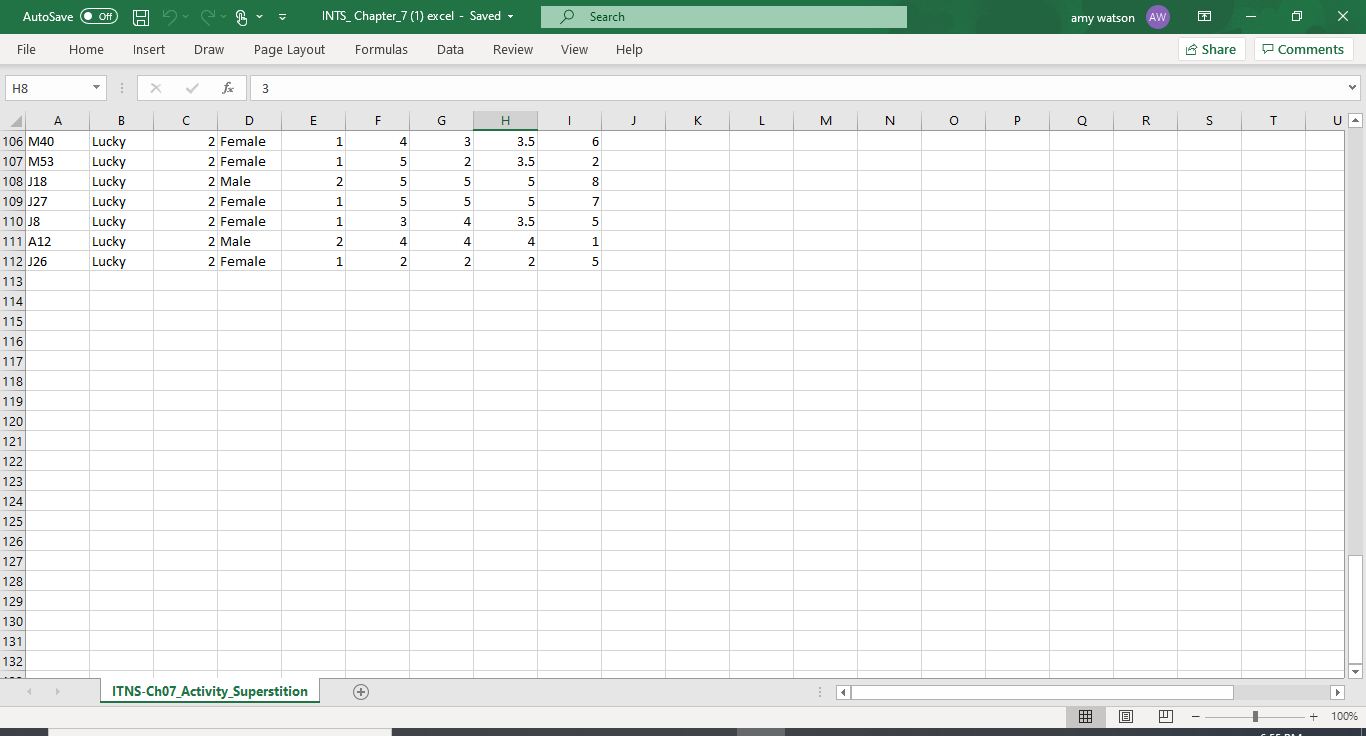Click horizontal scrollbar left arrow
1366x736 pixels.
point(843,692)
